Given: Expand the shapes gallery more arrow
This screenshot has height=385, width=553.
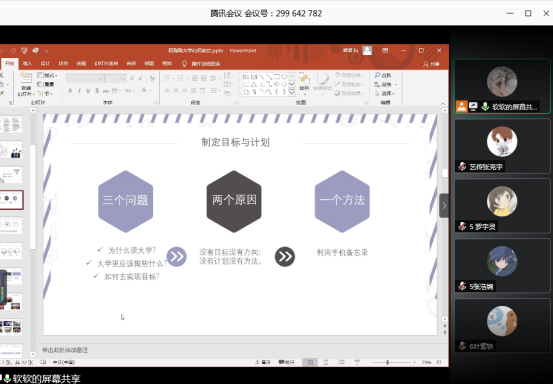Looking at the screenshot, I should pyautogui.click(x=291, y=92).
